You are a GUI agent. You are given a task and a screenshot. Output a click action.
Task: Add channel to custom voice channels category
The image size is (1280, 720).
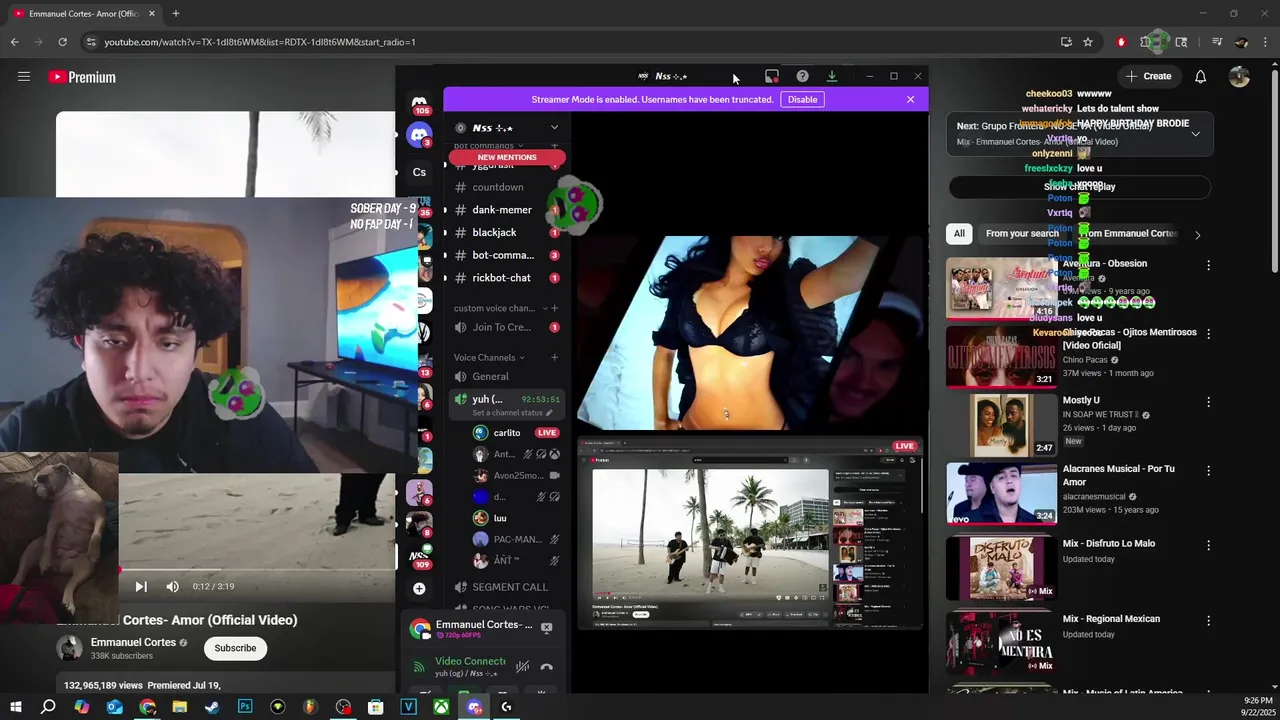555,308
